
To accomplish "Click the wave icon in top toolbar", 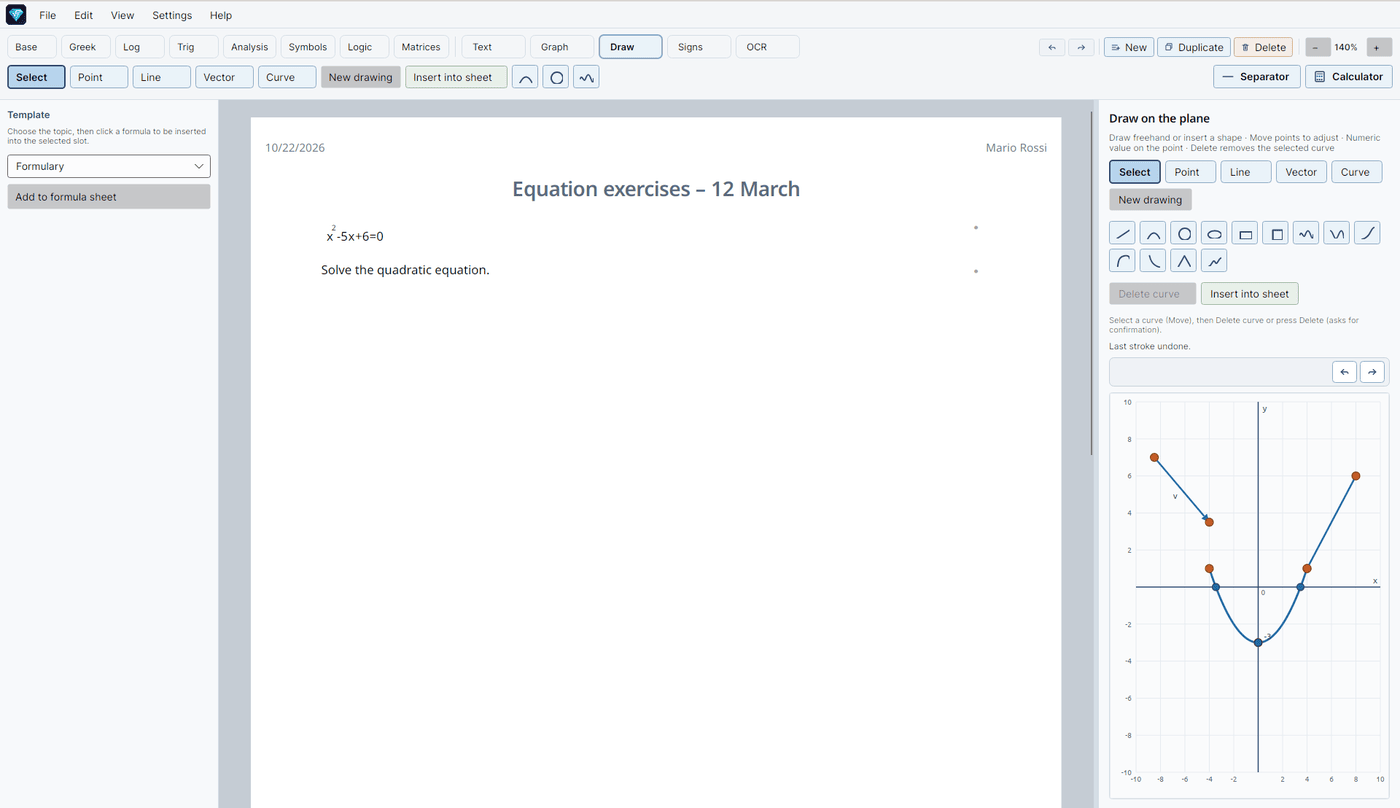I will (586, 77).
